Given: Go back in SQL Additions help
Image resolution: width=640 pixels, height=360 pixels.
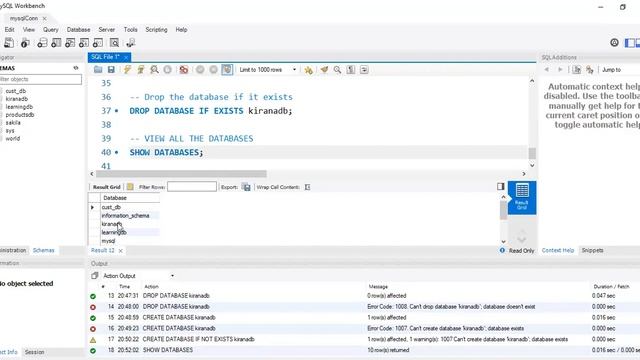Looking at the screenshot, I should point(547,70).
